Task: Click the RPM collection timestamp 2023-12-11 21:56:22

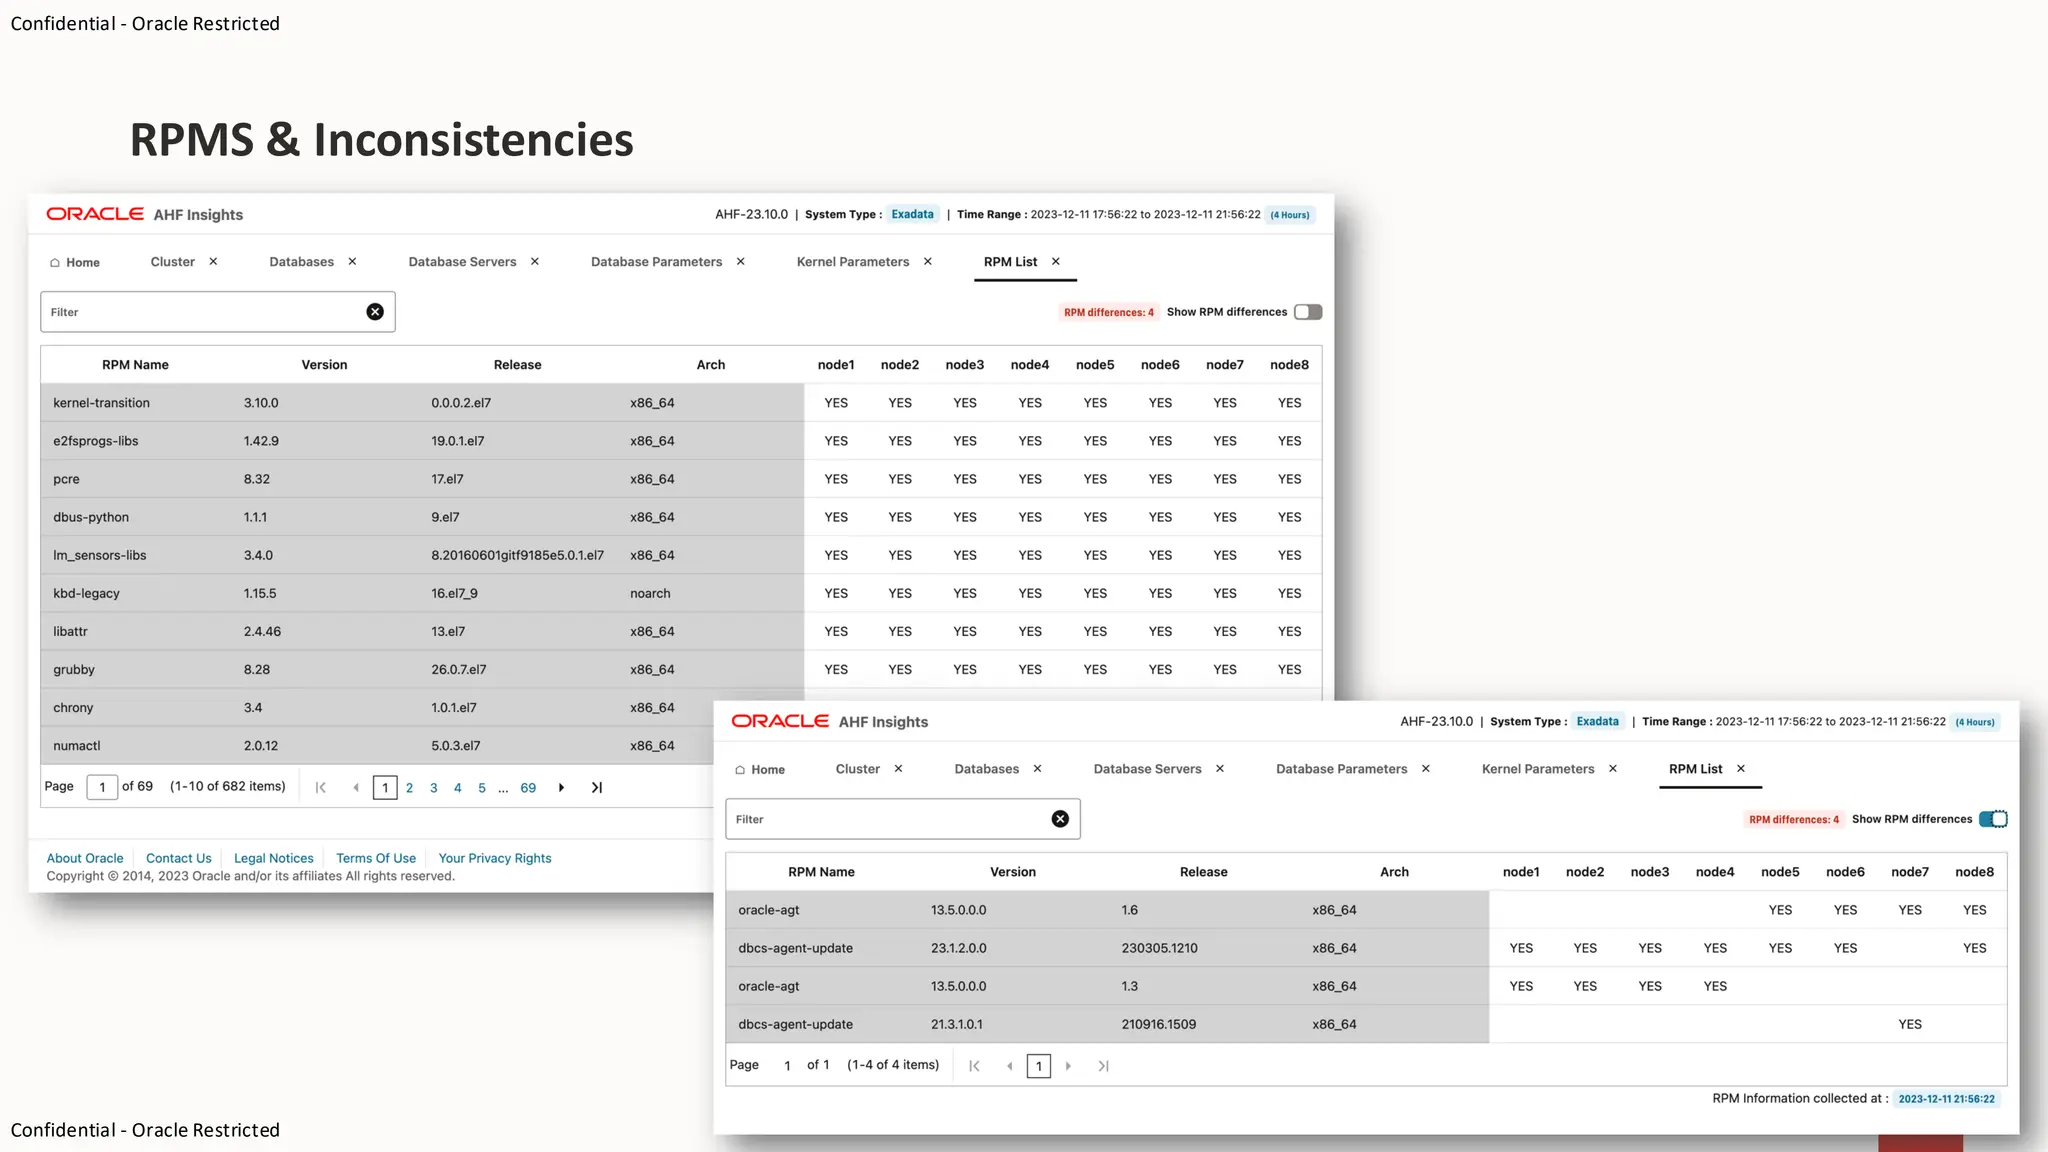Action: [x=1946, y=1099]
